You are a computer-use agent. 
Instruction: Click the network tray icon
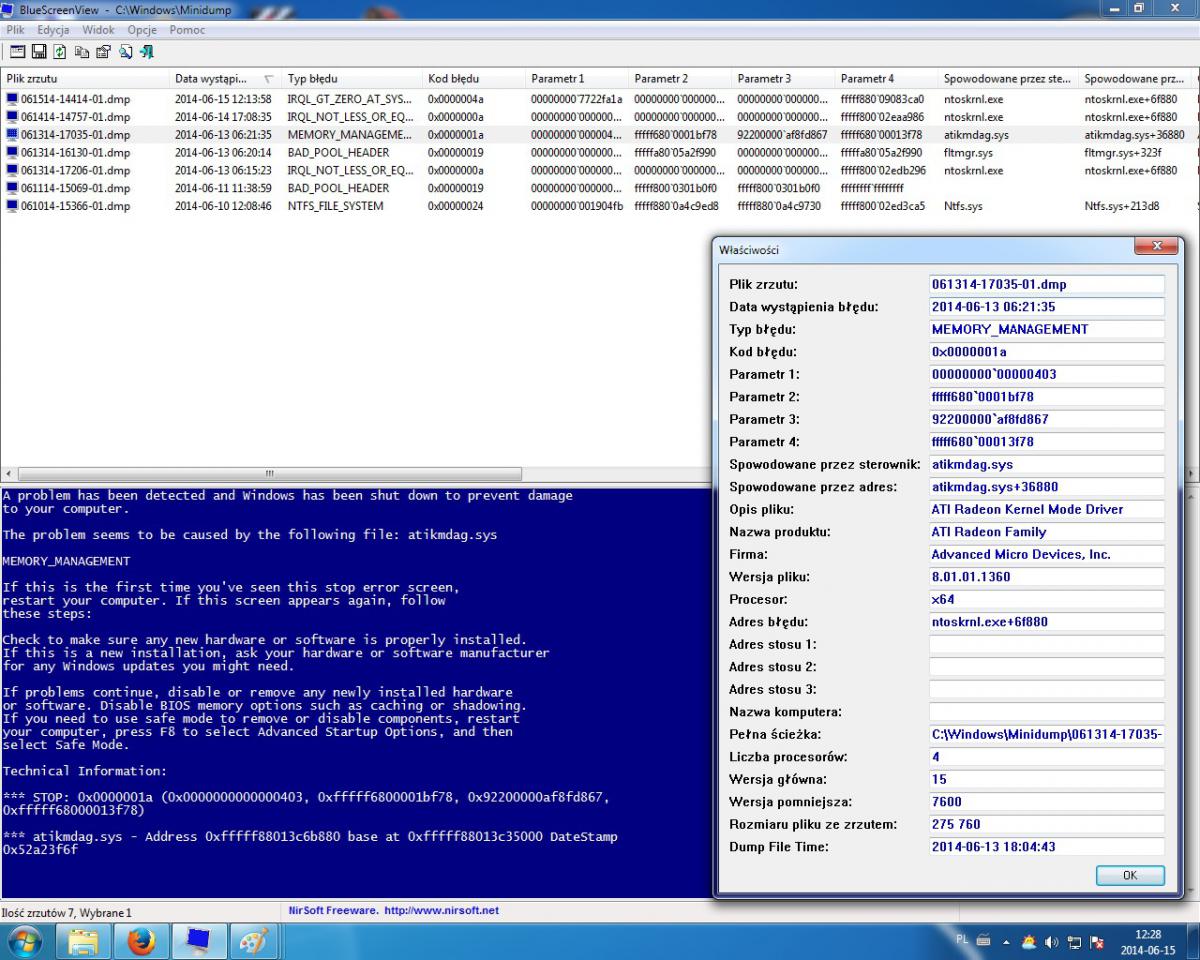[x=1074, y=942]
